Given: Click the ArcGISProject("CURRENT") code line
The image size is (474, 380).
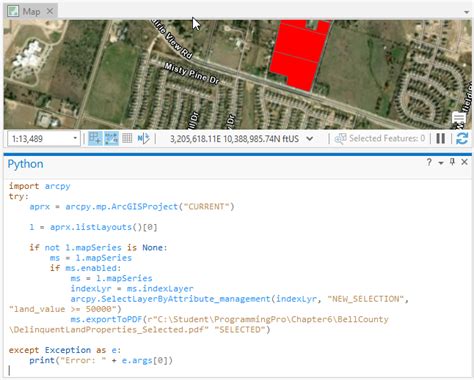Looking at the screenshot, I should click(x=132, y=207).
